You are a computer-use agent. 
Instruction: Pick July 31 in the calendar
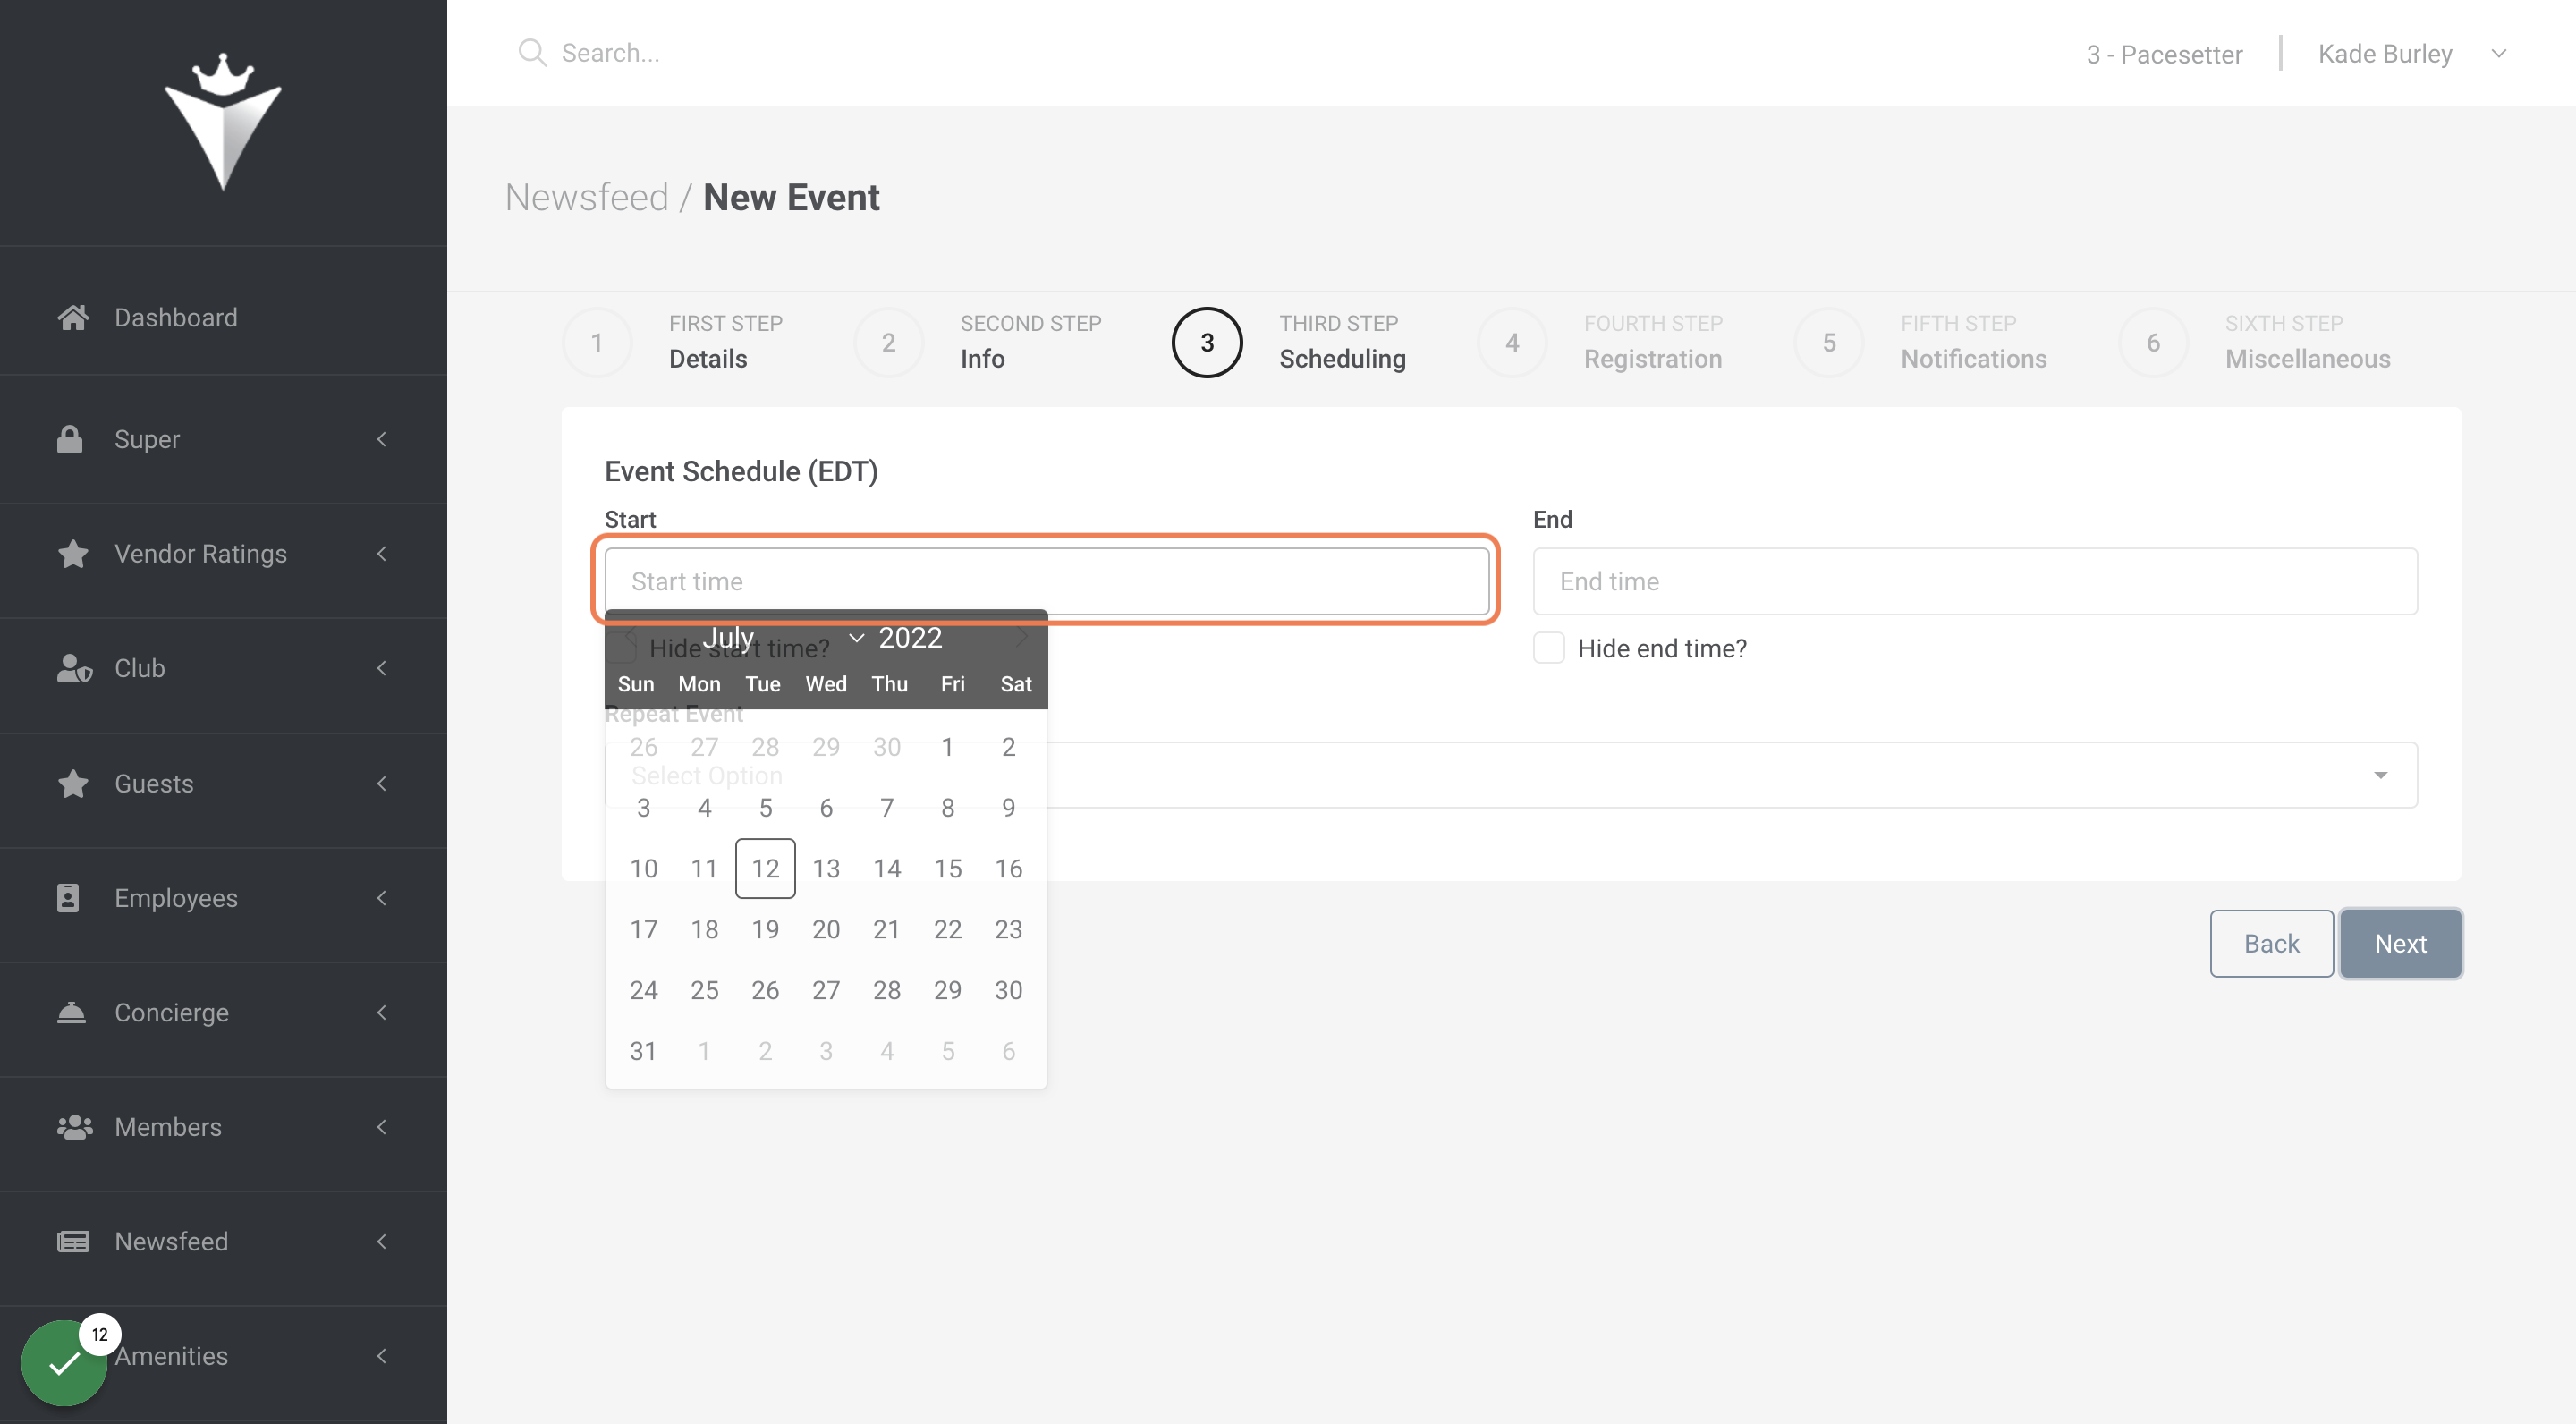click(x=643, y=1050)
